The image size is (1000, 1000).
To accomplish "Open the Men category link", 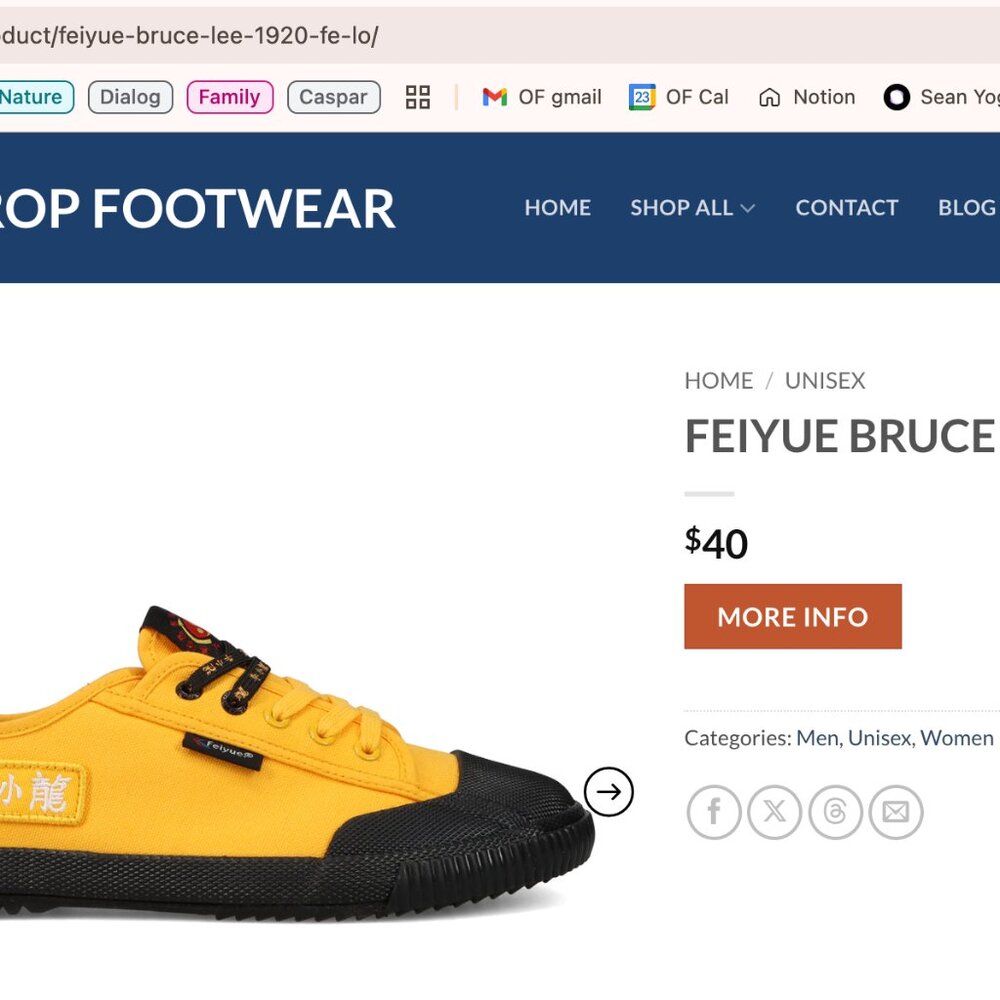I will [x=815, y=738].
